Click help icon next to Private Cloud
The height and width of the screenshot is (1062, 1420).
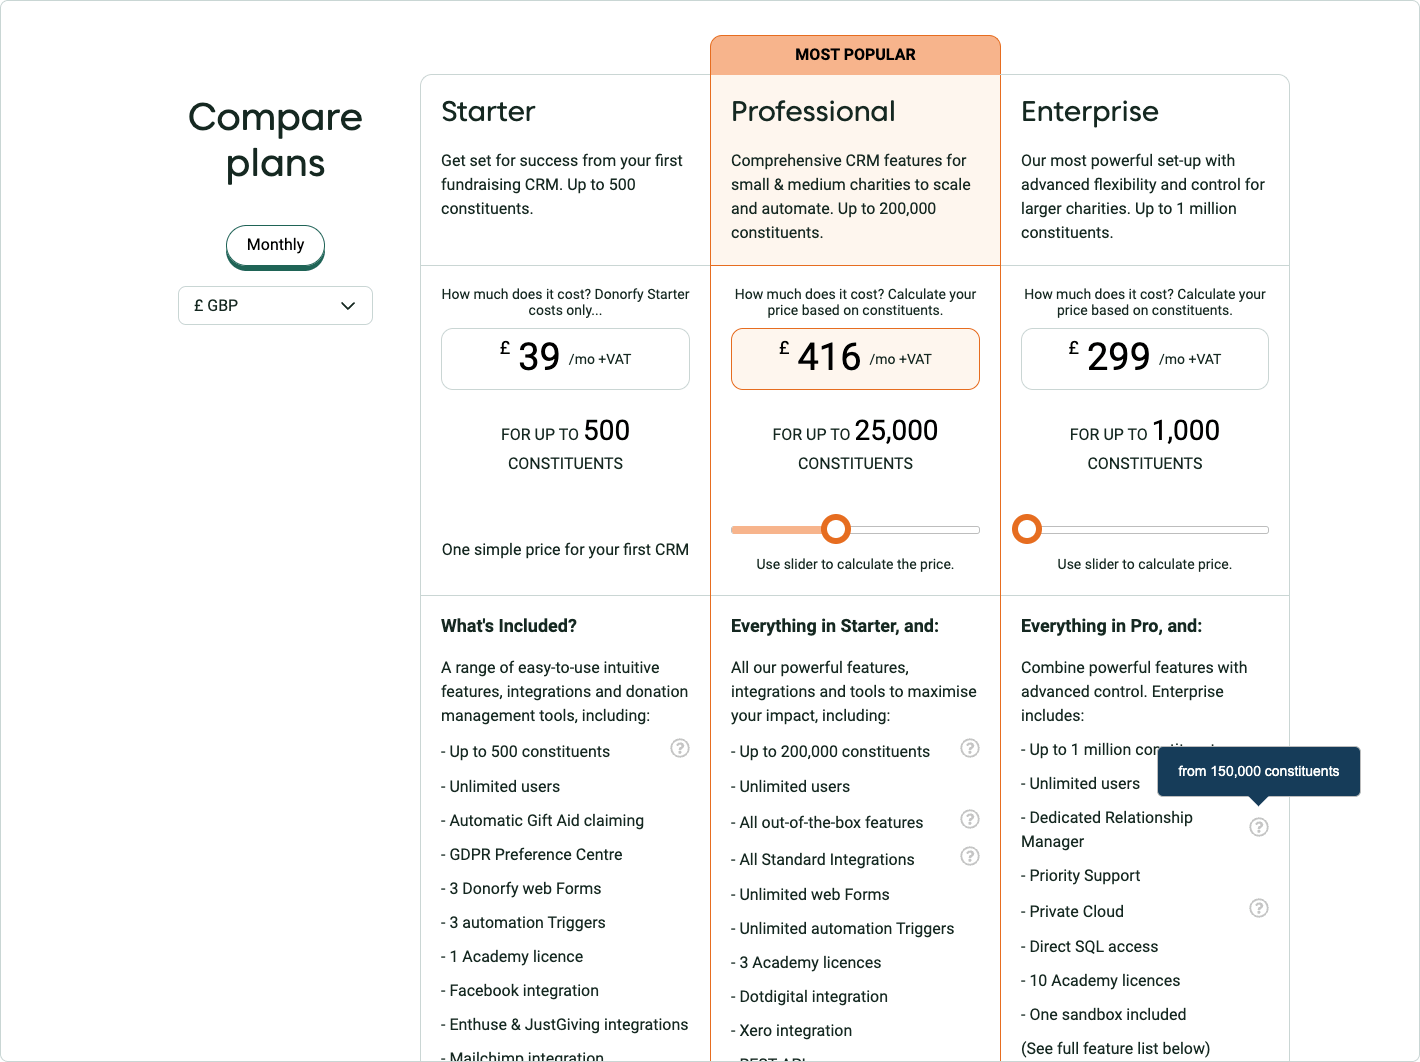(1259, 908)
